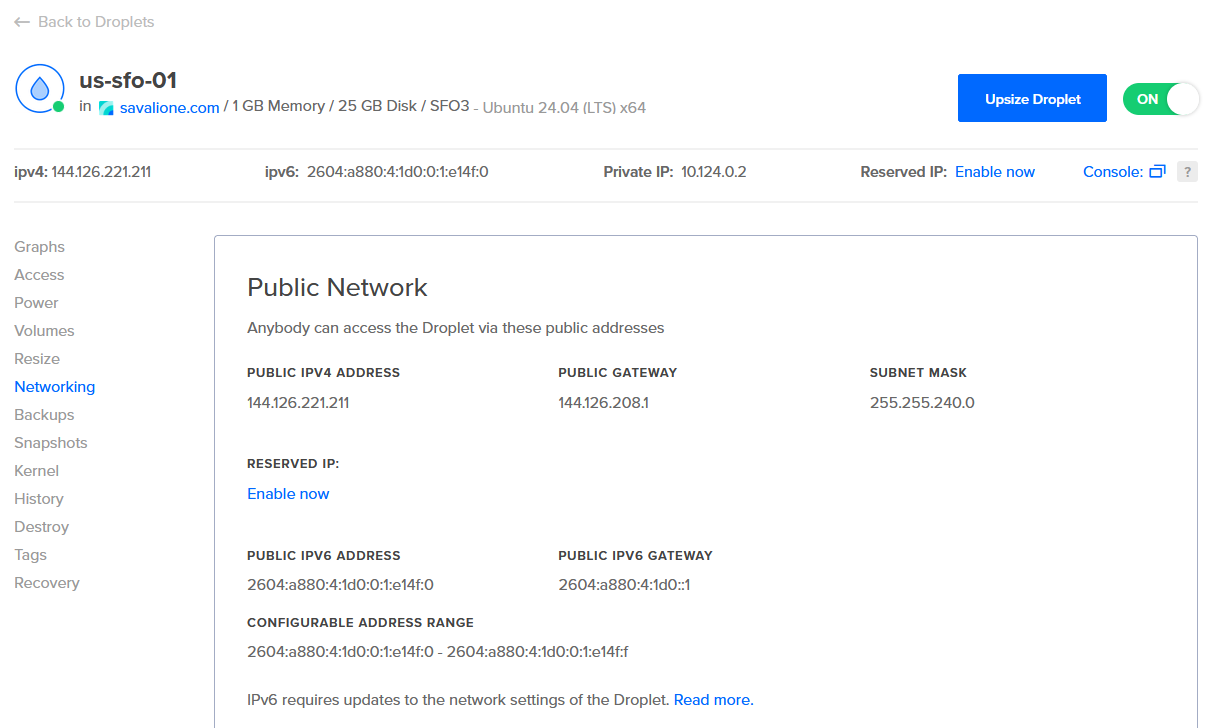Select Graphs in the sidebar

coord(39,246)
